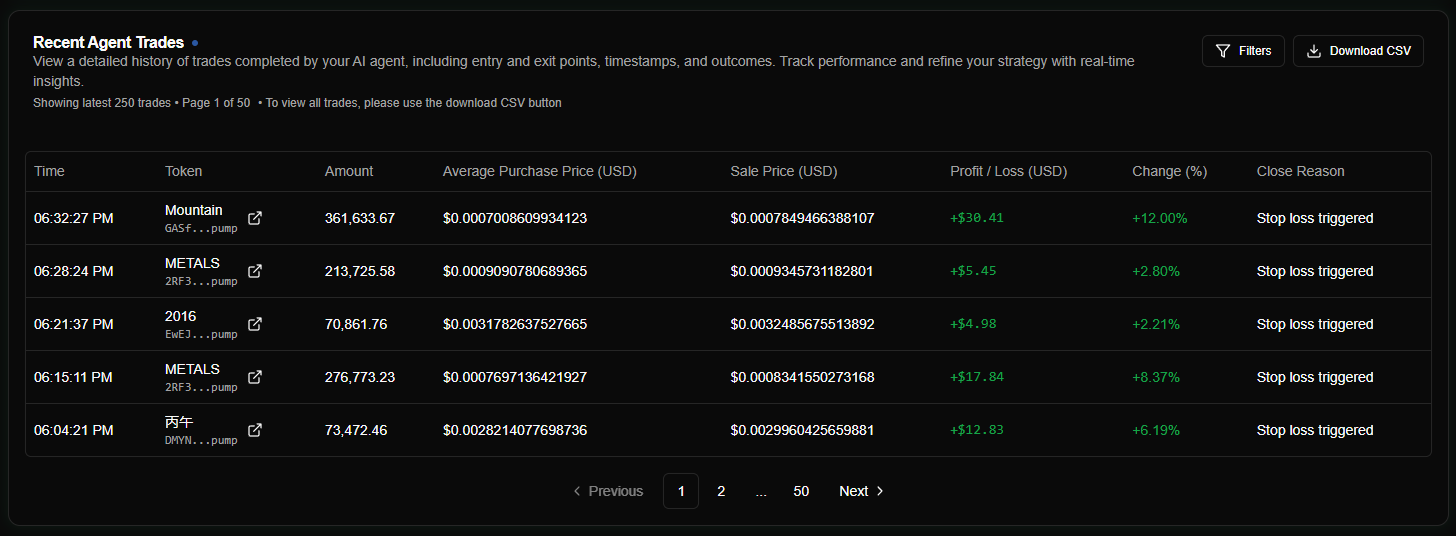The width and height of the screenshot is (1456, 536).
Task: Jump to page 50 of trades
Action: click(x=801, y=491)
